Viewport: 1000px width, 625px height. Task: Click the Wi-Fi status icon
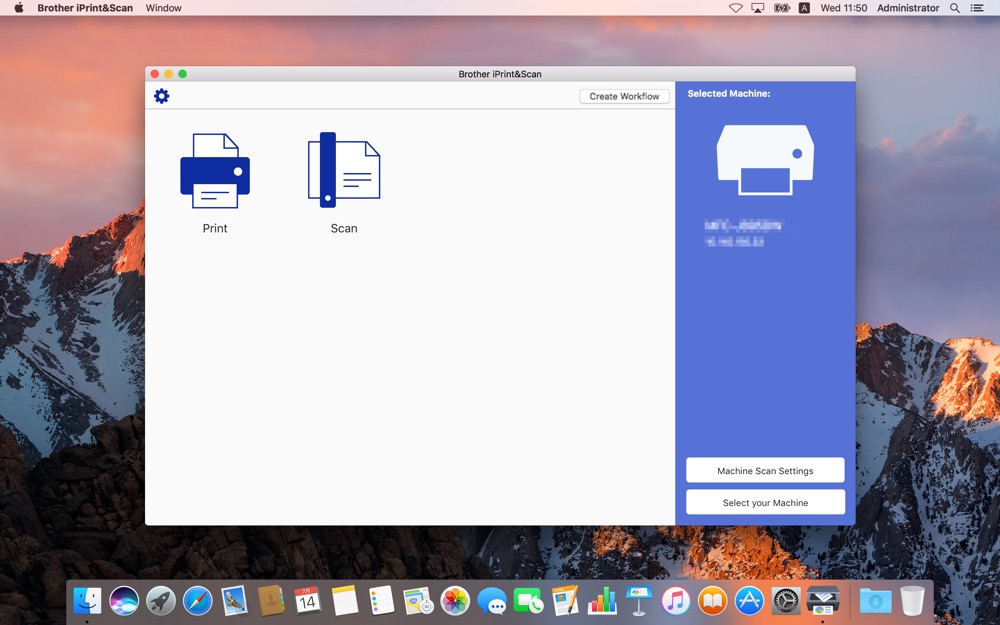click(736, 8)
